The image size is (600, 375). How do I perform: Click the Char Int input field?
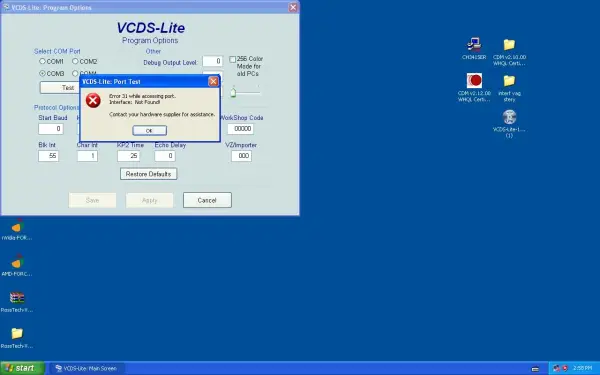coord(87,156)
